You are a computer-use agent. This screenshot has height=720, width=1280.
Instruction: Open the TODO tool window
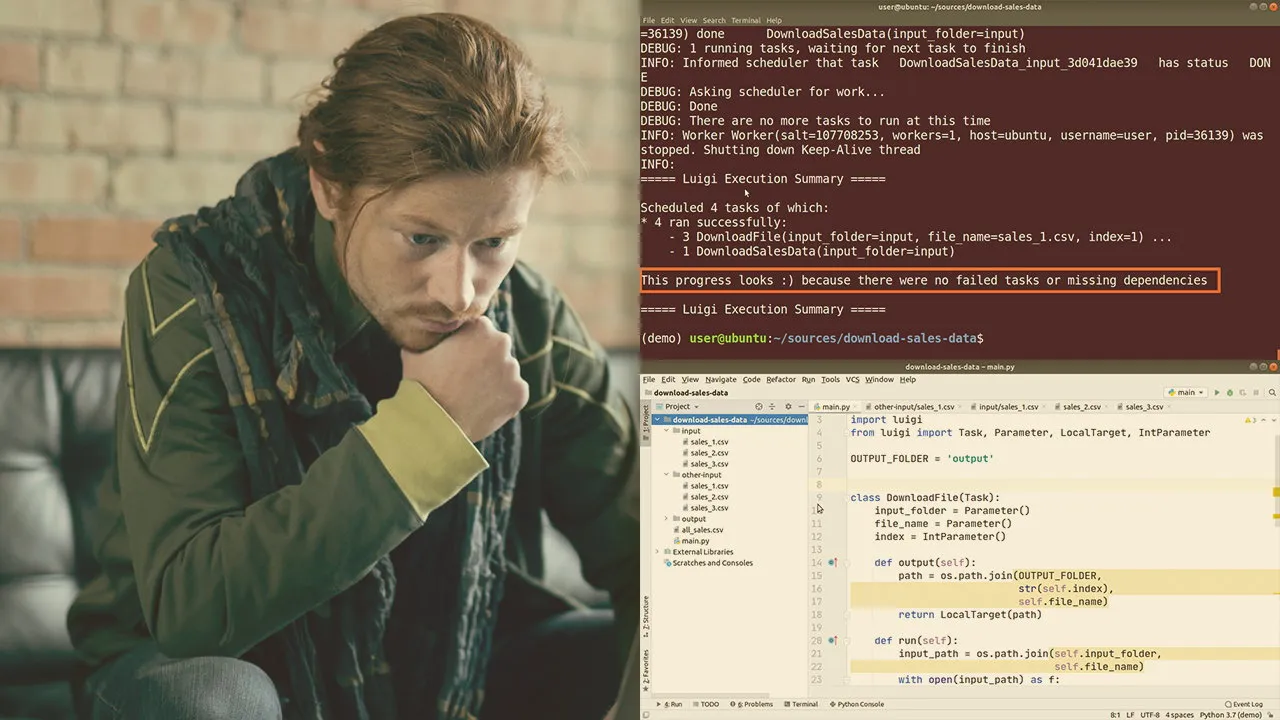706,704
